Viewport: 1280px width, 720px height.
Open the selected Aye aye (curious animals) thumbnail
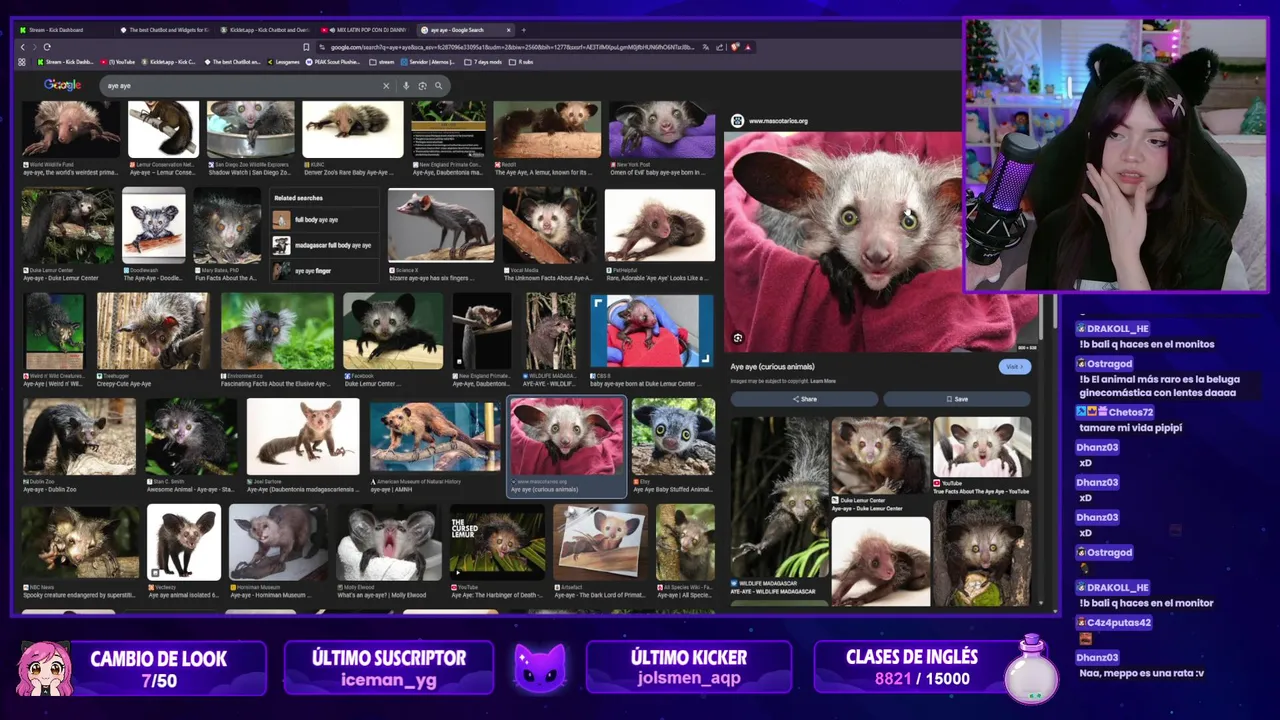tap(567, 437)
